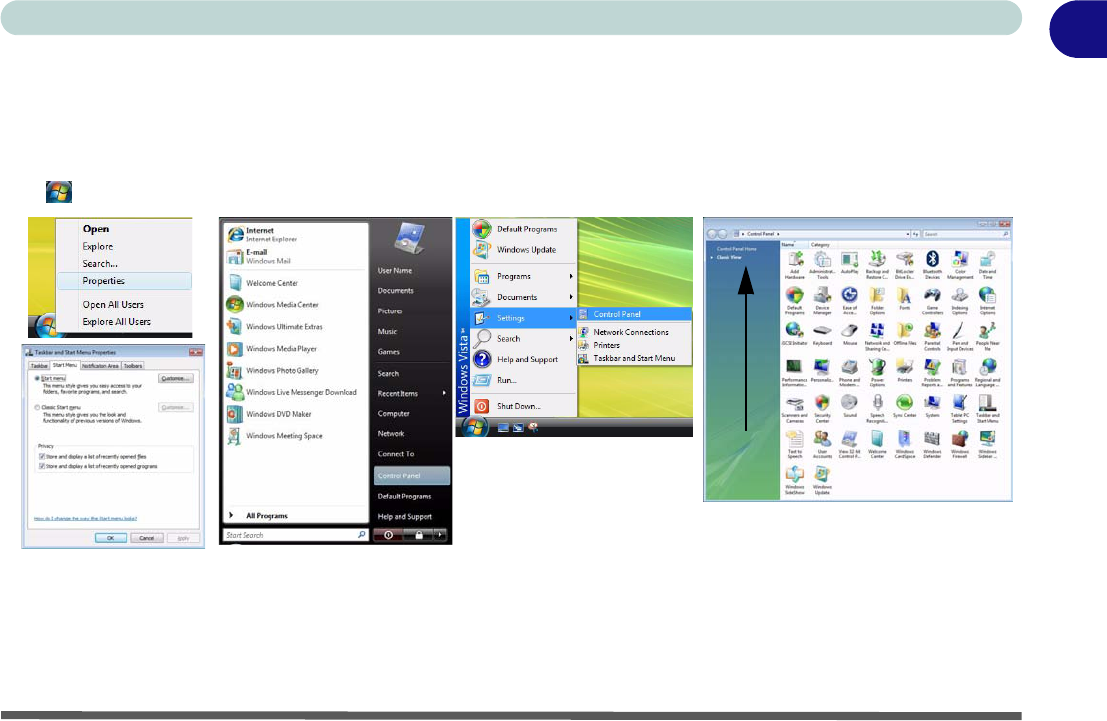Expand All Programs in Start menu
The height and width of the screenshot is (721, 1107).
tap(260, 516)
